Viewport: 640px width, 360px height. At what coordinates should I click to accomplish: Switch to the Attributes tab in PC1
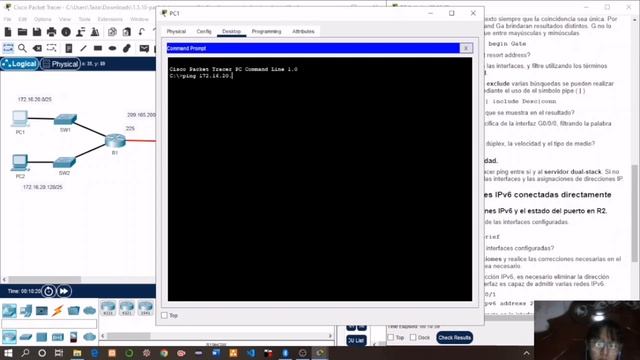coord(303,31)
